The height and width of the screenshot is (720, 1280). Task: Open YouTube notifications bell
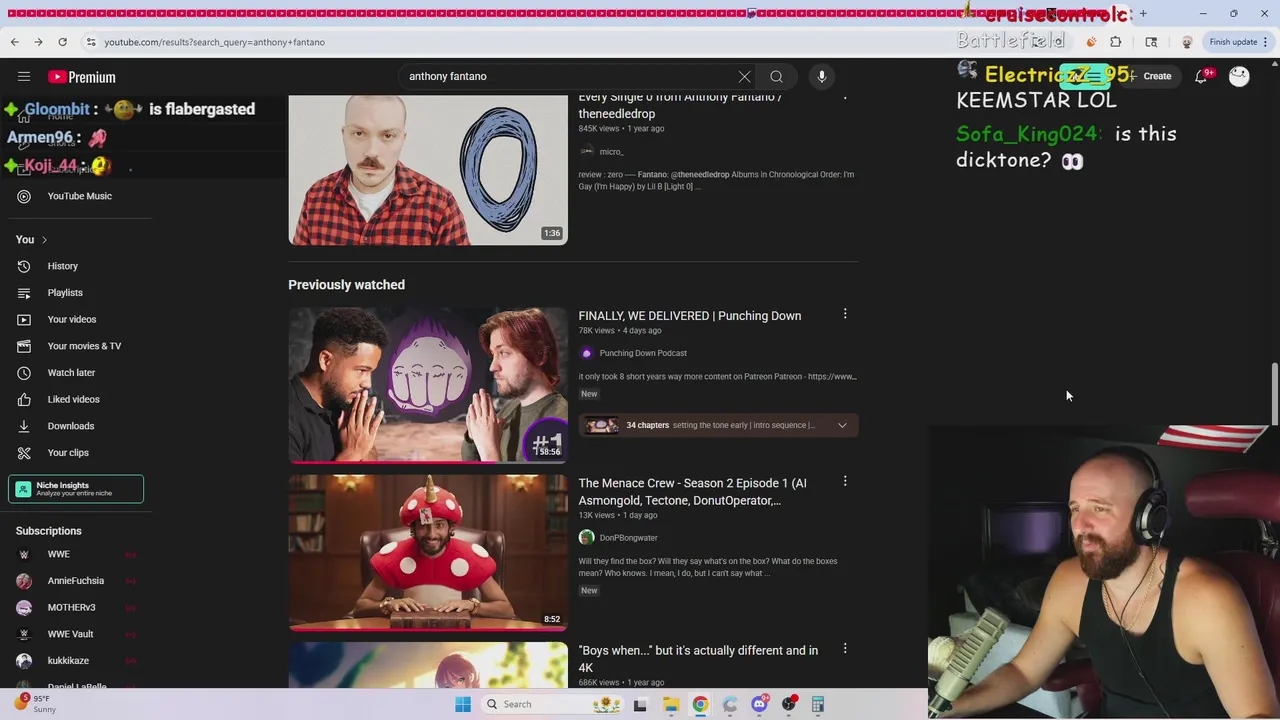pyautogui.click(x=1203, y=76)
